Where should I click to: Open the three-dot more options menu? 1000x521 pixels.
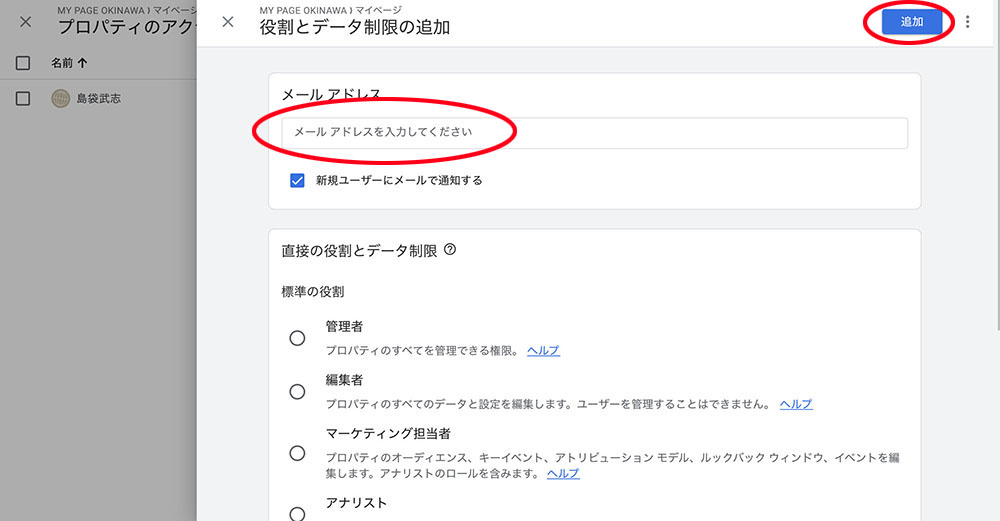pos(967,22)
